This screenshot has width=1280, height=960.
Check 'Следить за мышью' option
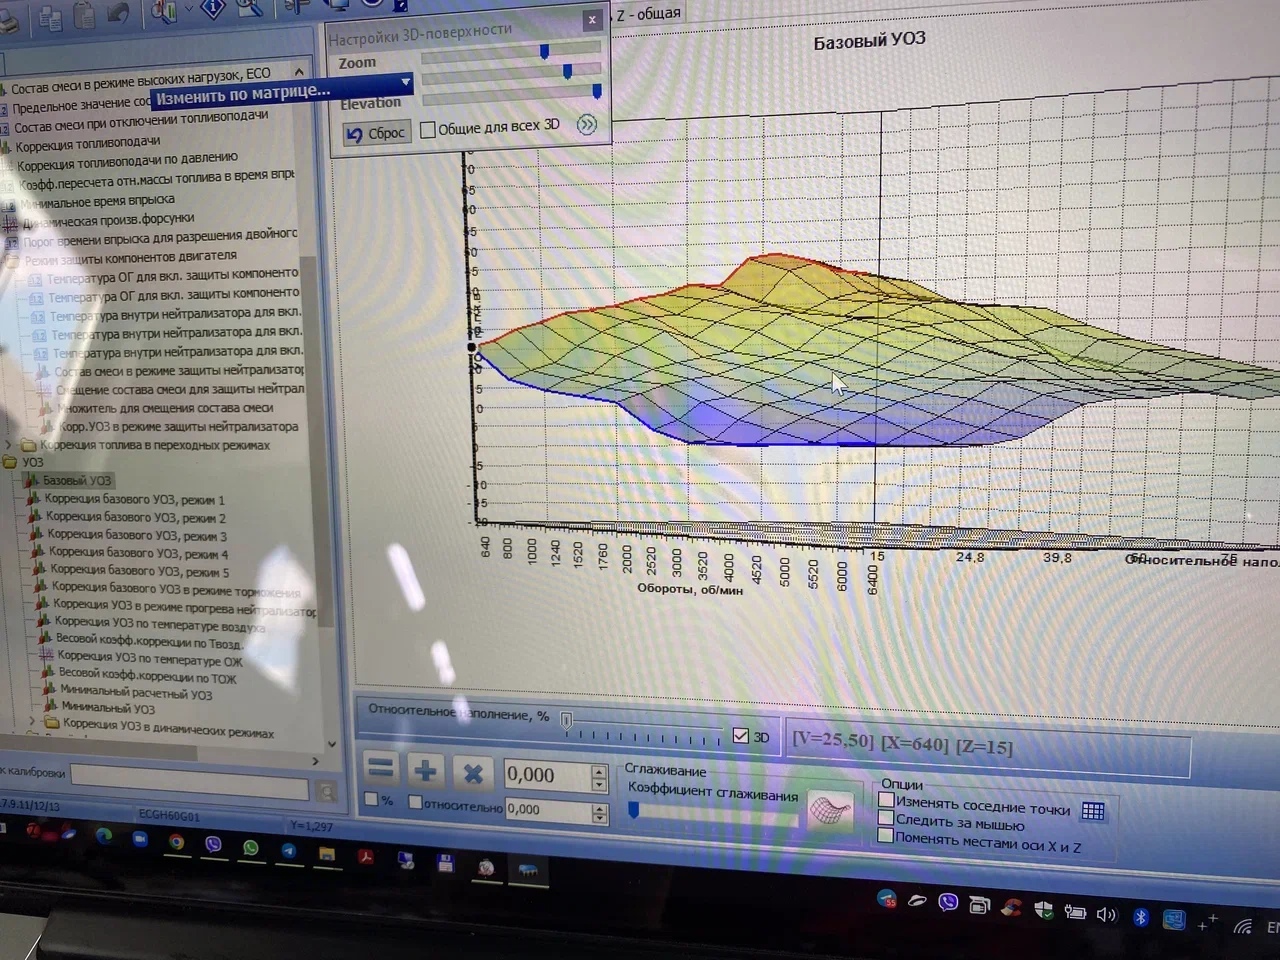pos(886,818)
